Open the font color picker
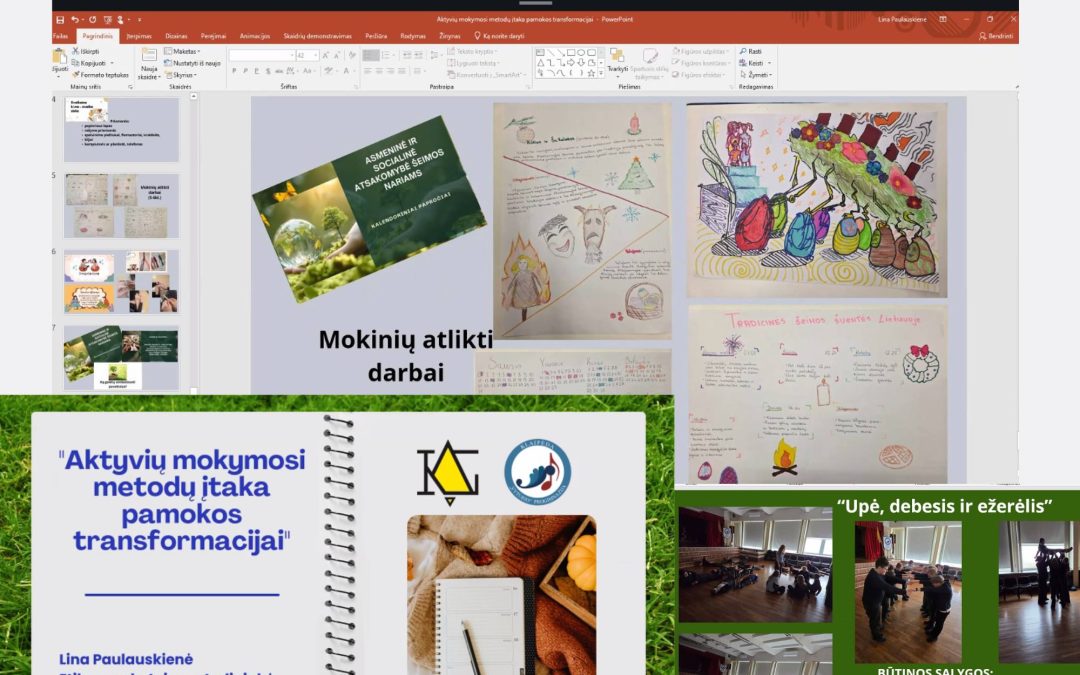 pos(347,70)
